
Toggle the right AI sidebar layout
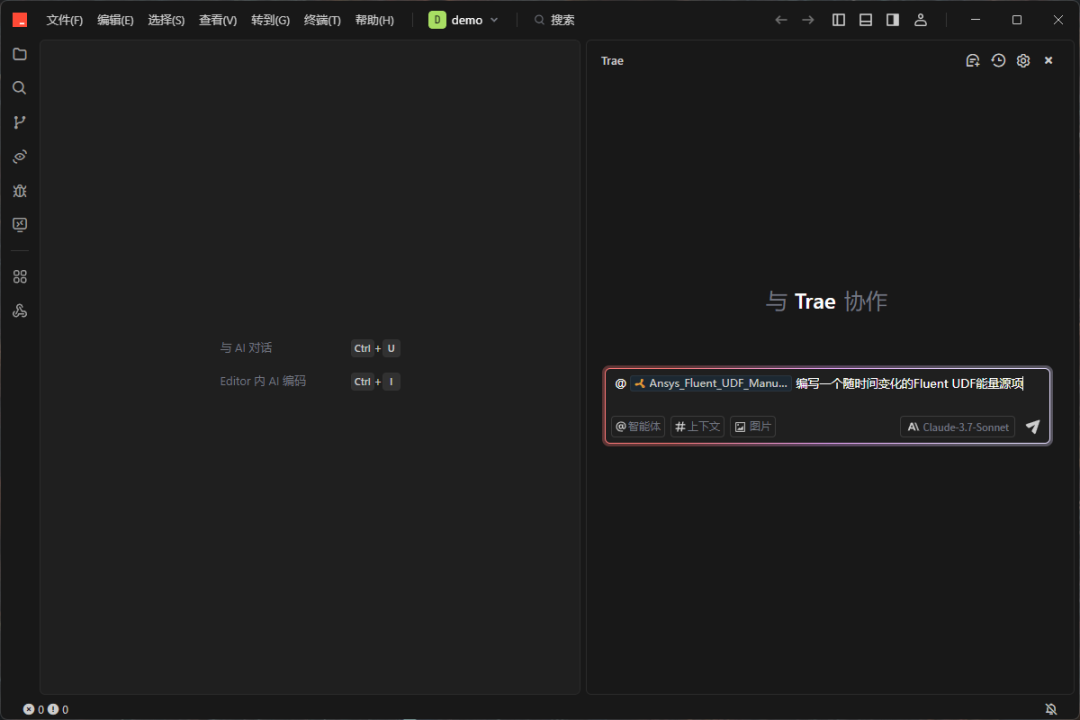click(x=892, y=20)
